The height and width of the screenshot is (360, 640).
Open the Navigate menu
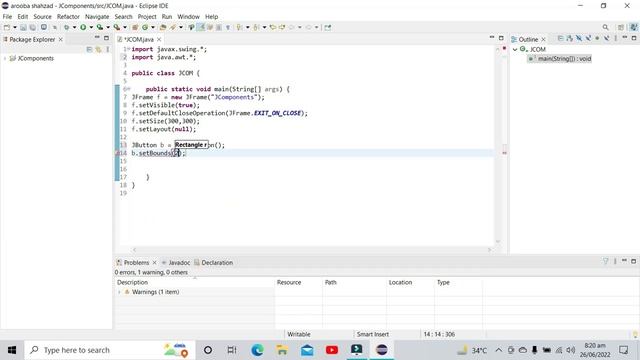[x=97, y=17]
